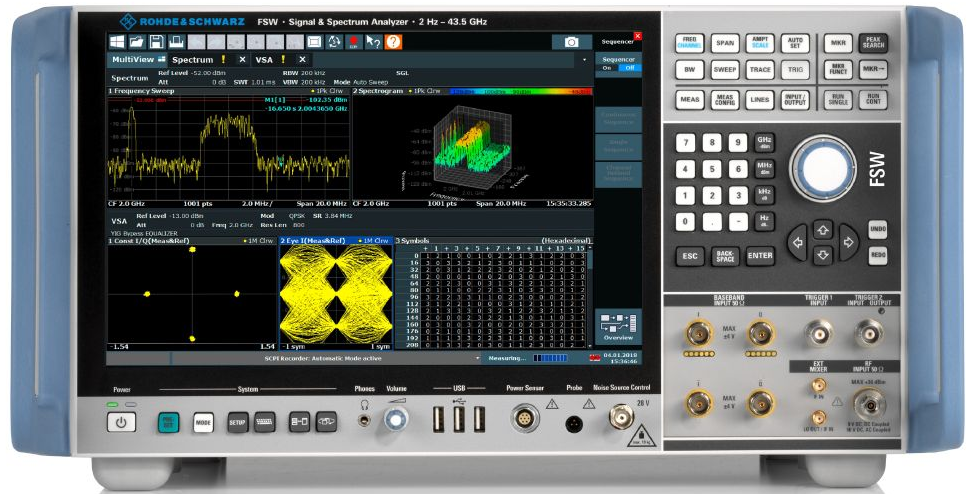Click the right arrow navigation key
Screen dimensions: 973x494
848,243
